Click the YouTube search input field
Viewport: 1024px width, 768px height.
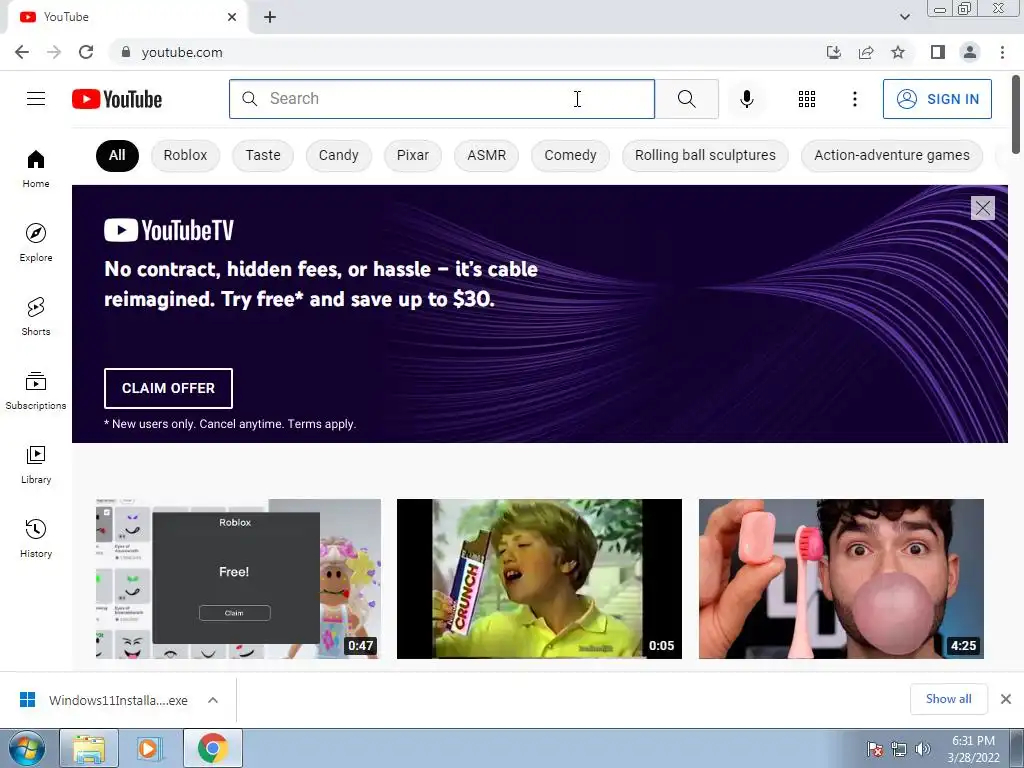[x=442, y=99]
